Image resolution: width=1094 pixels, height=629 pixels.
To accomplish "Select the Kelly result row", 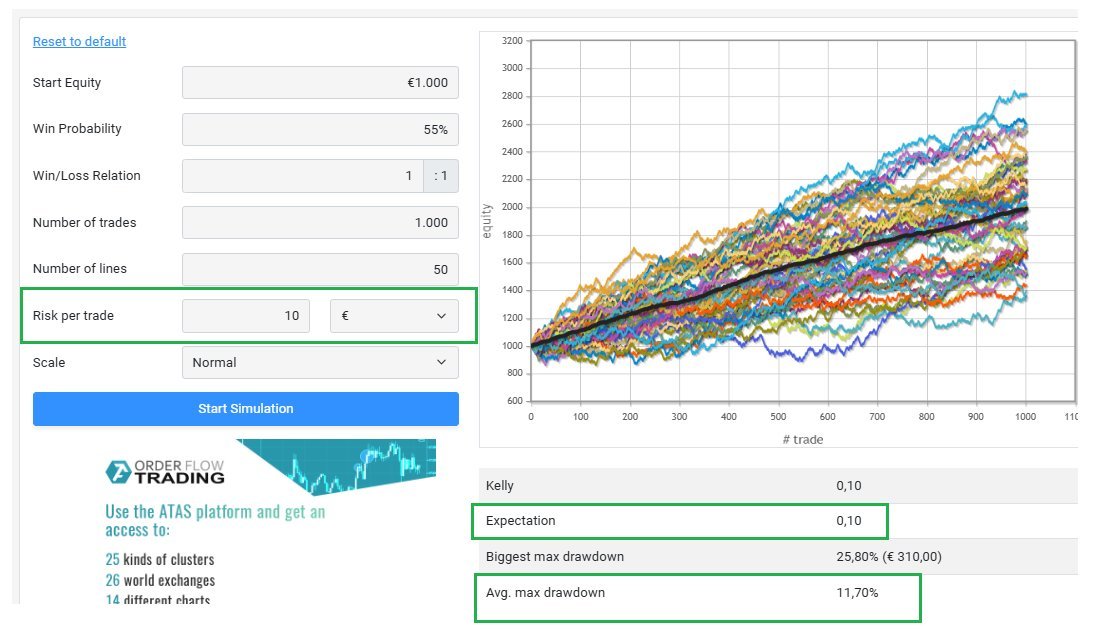I will [x=778, y=485].
